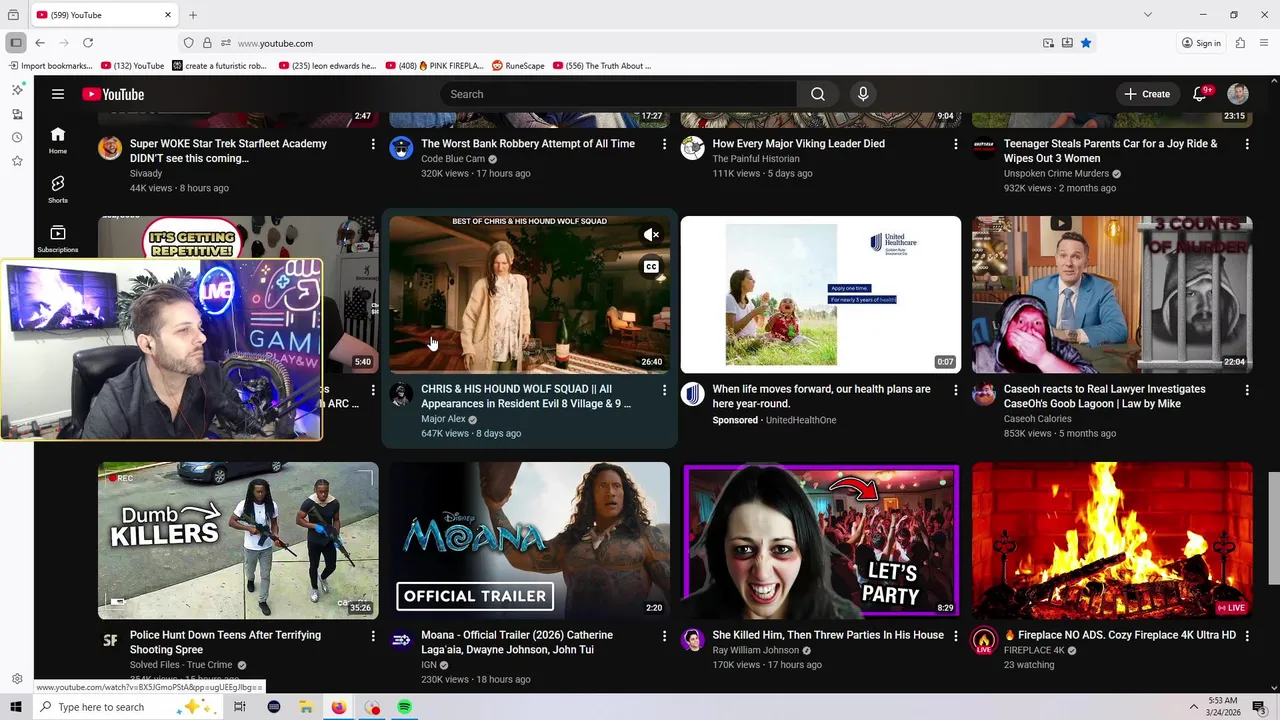Open options for Police Hunt Down Teens video

point(373,636)
